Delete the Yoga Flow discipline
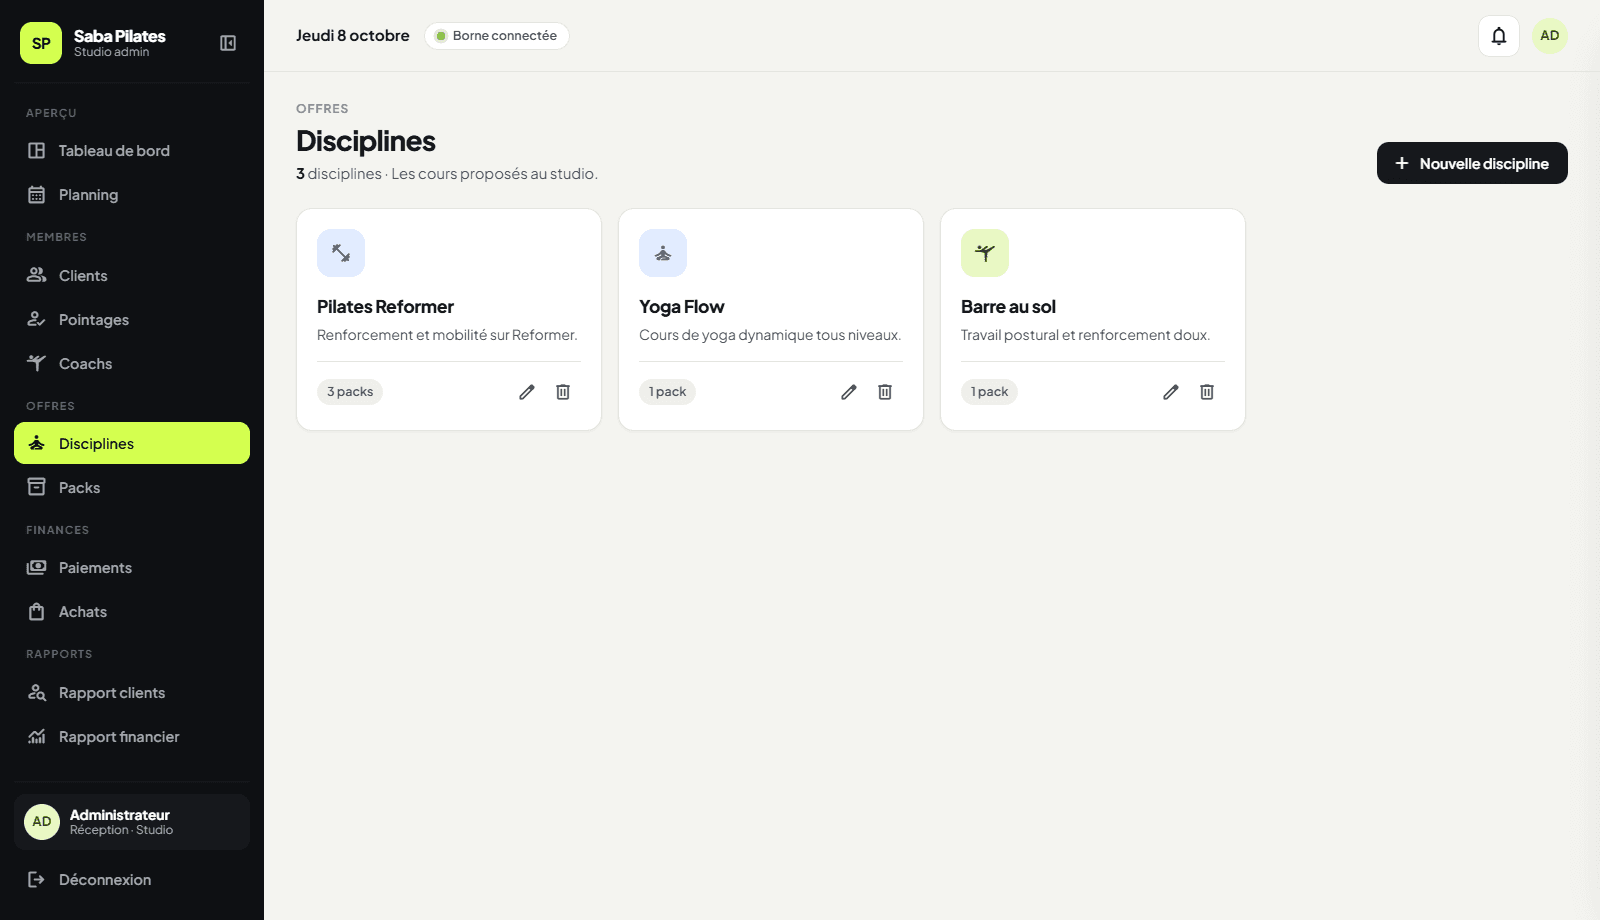The image size is (1600, 920). (x=885, y=392)
